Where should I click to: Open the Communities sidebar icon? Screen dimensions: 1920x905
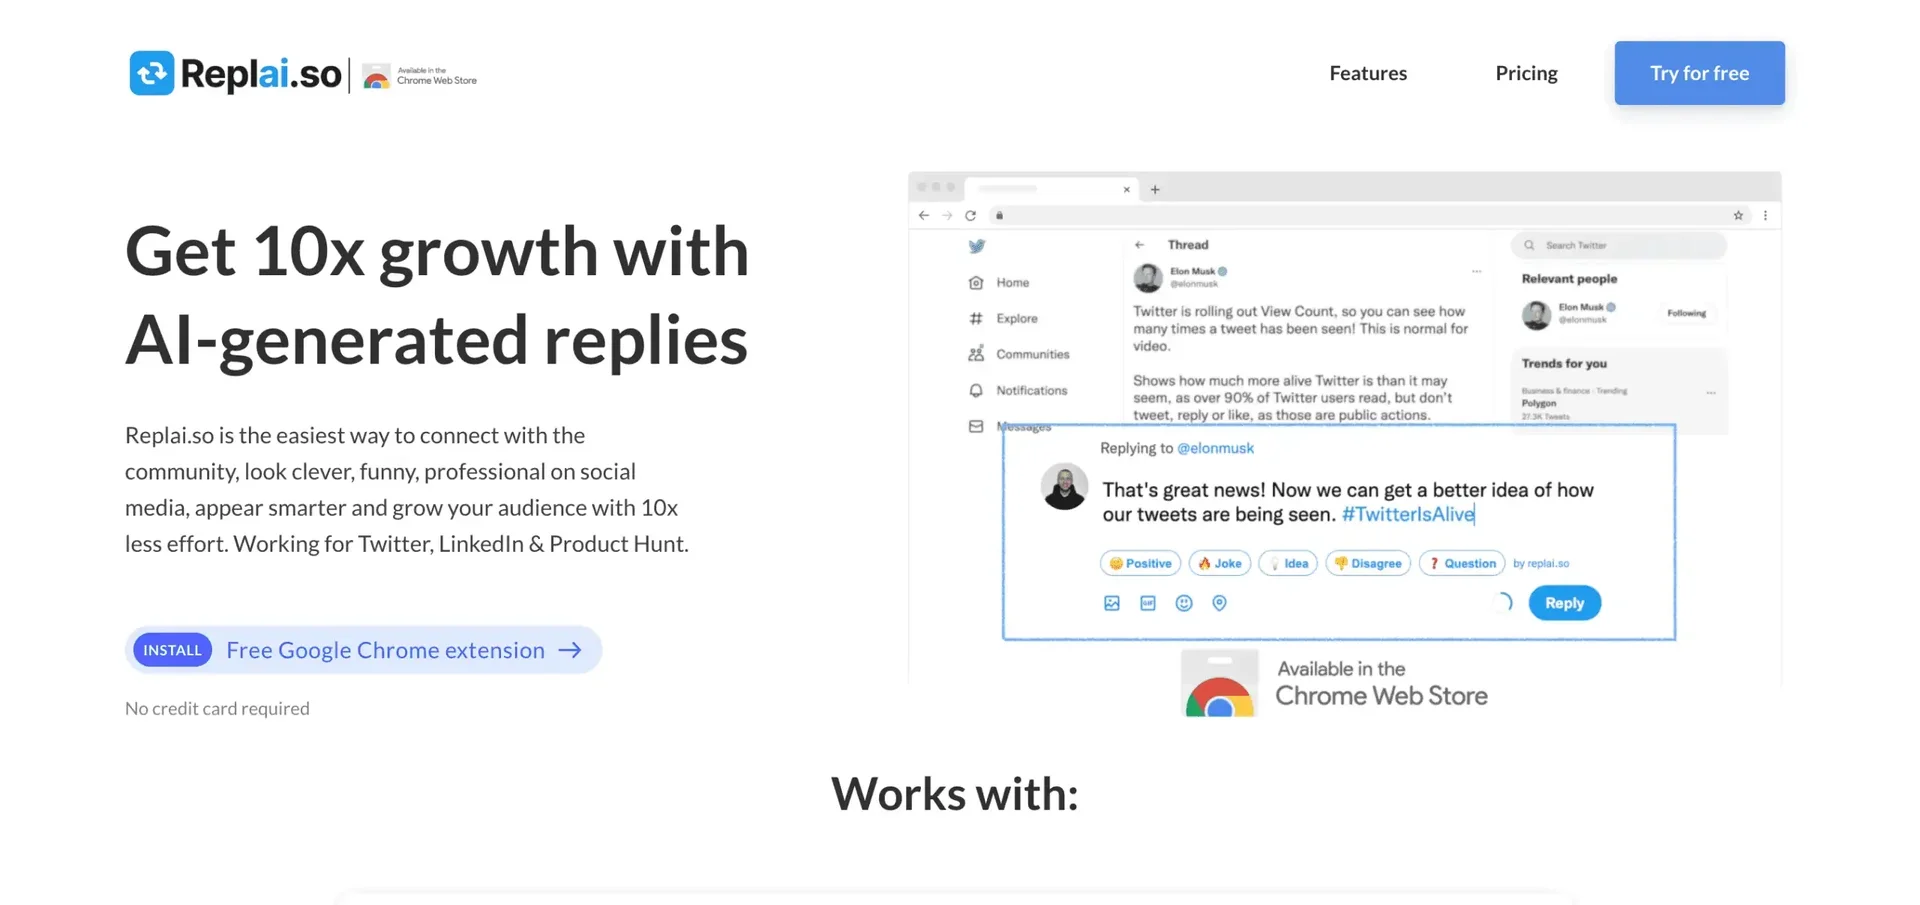click(x=976, y=354)
